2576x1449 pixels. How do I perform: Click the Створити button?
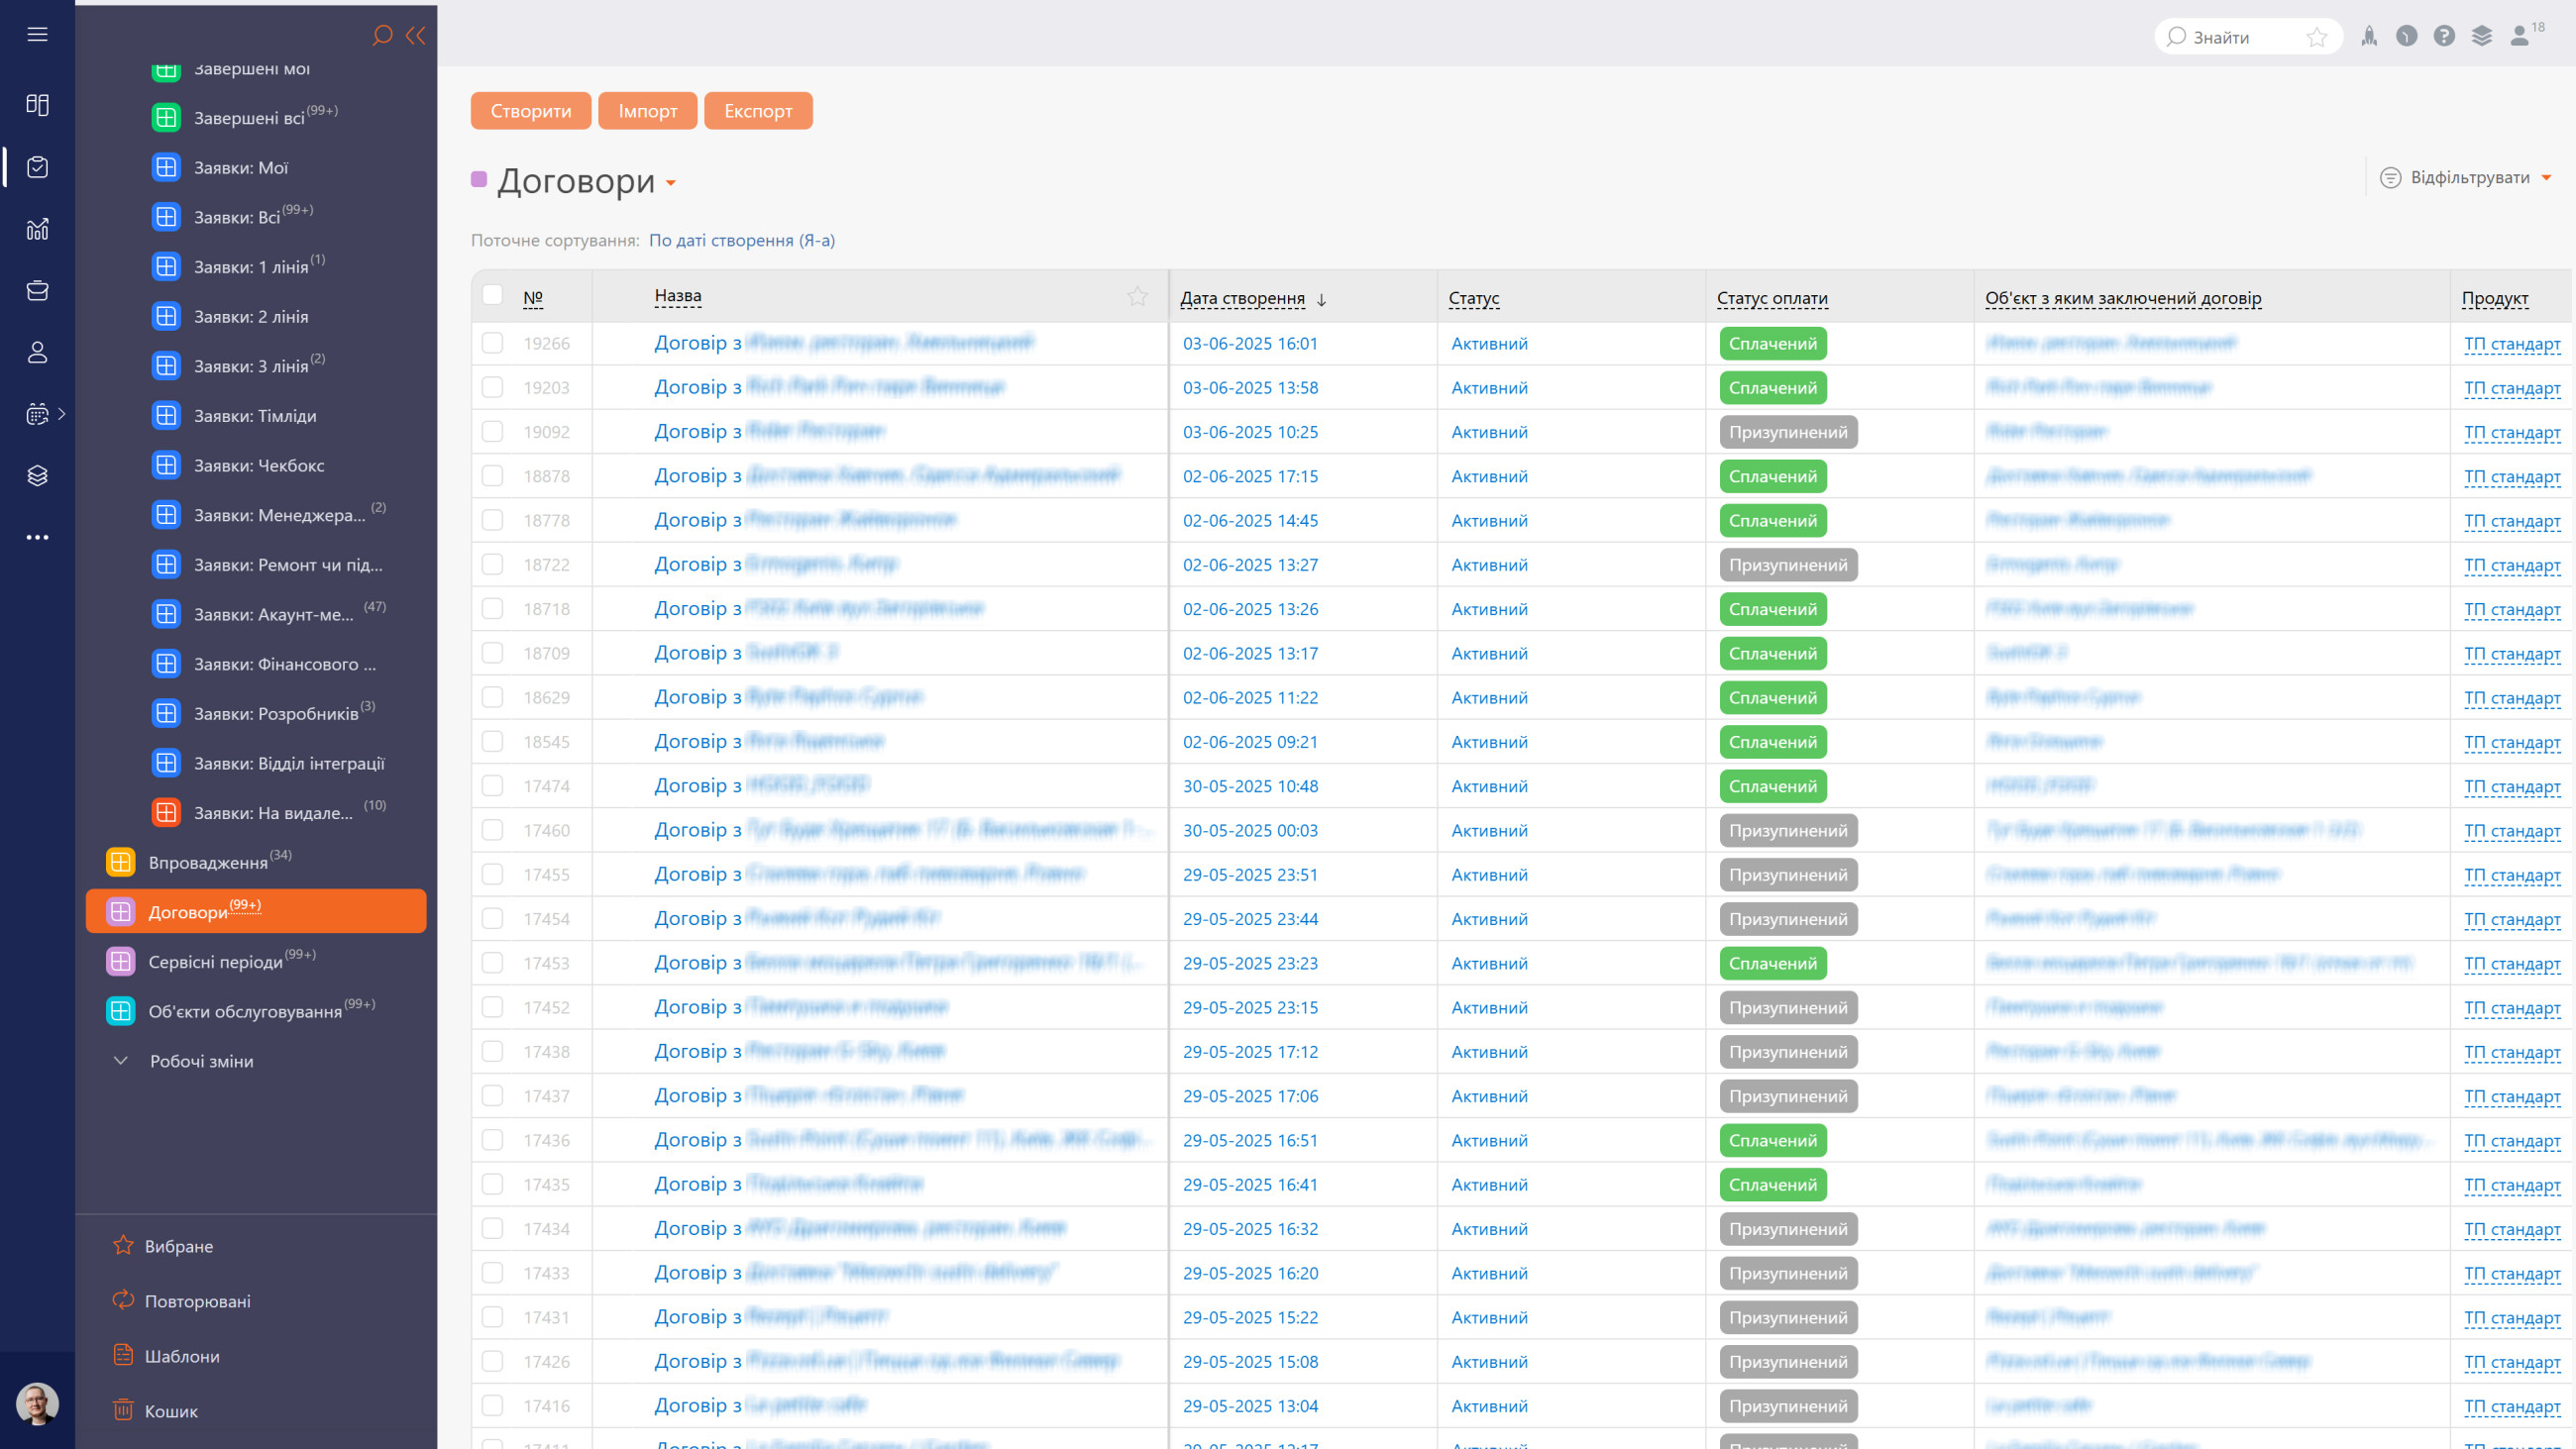pos(531,111)
